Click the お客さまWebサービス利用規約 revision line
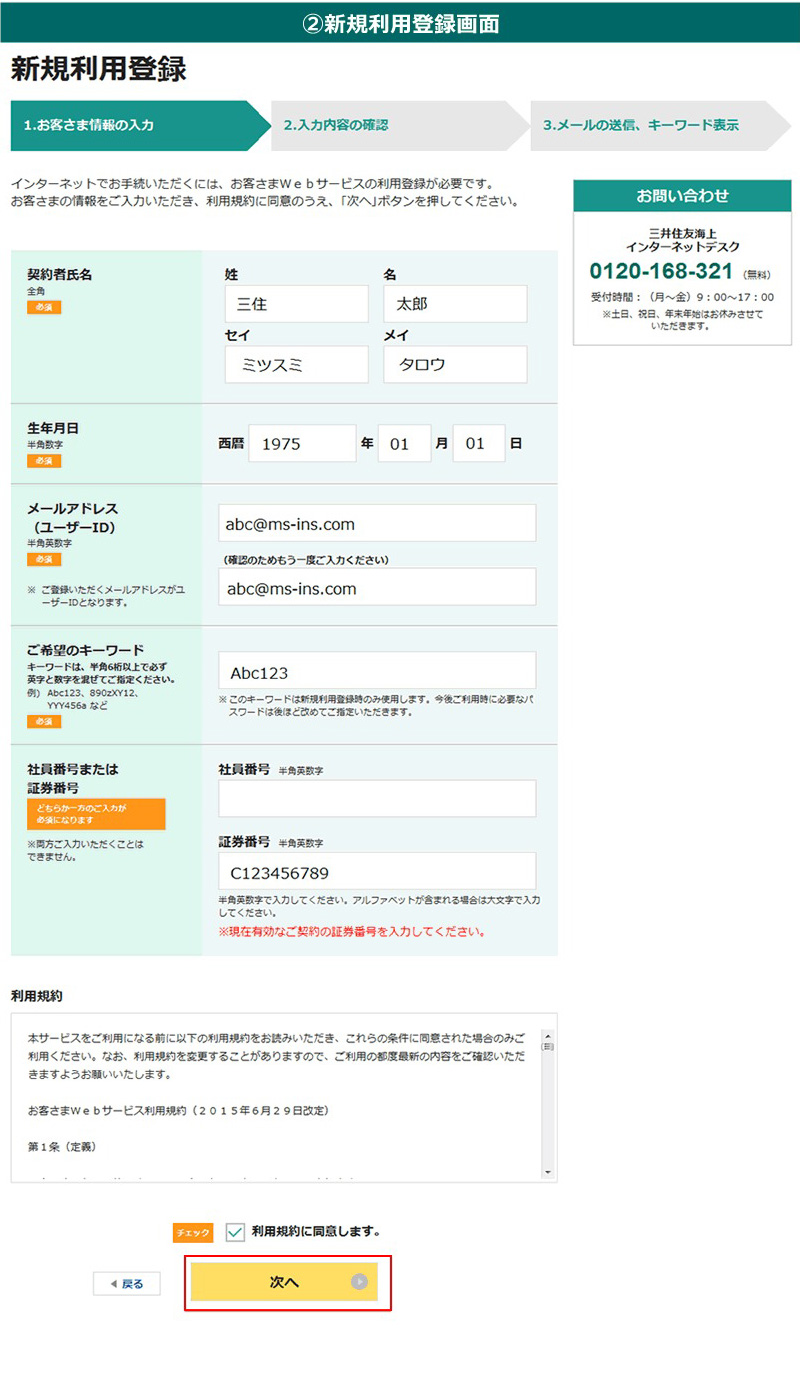The image size is (800, 1384). [179, 1111]
